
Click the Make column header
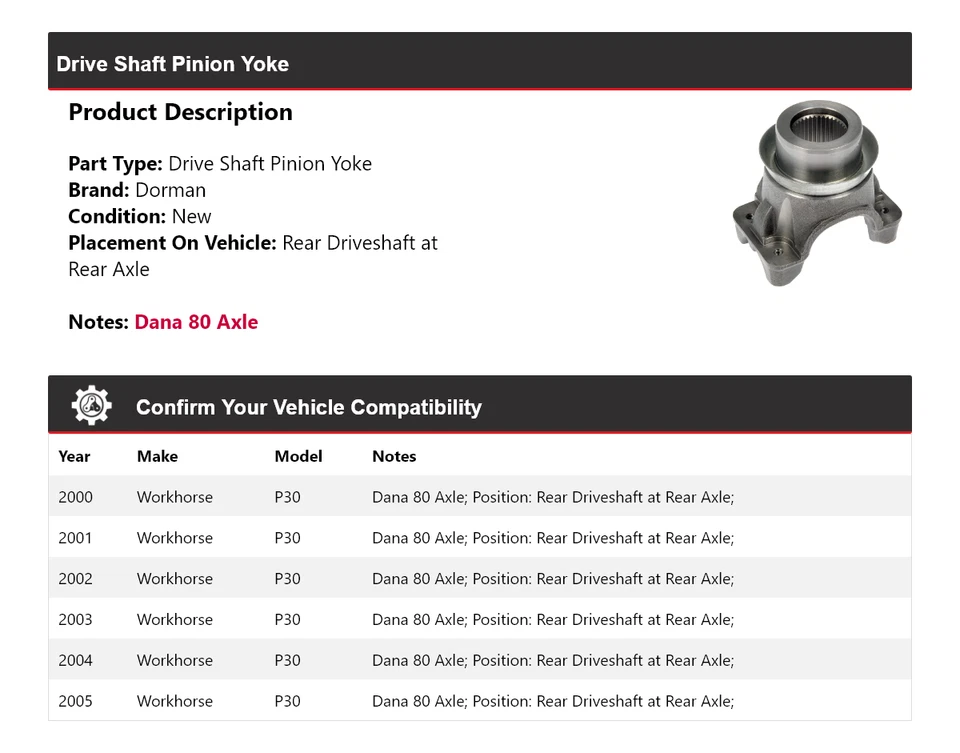pyautogui.click(x=157, y=456)
